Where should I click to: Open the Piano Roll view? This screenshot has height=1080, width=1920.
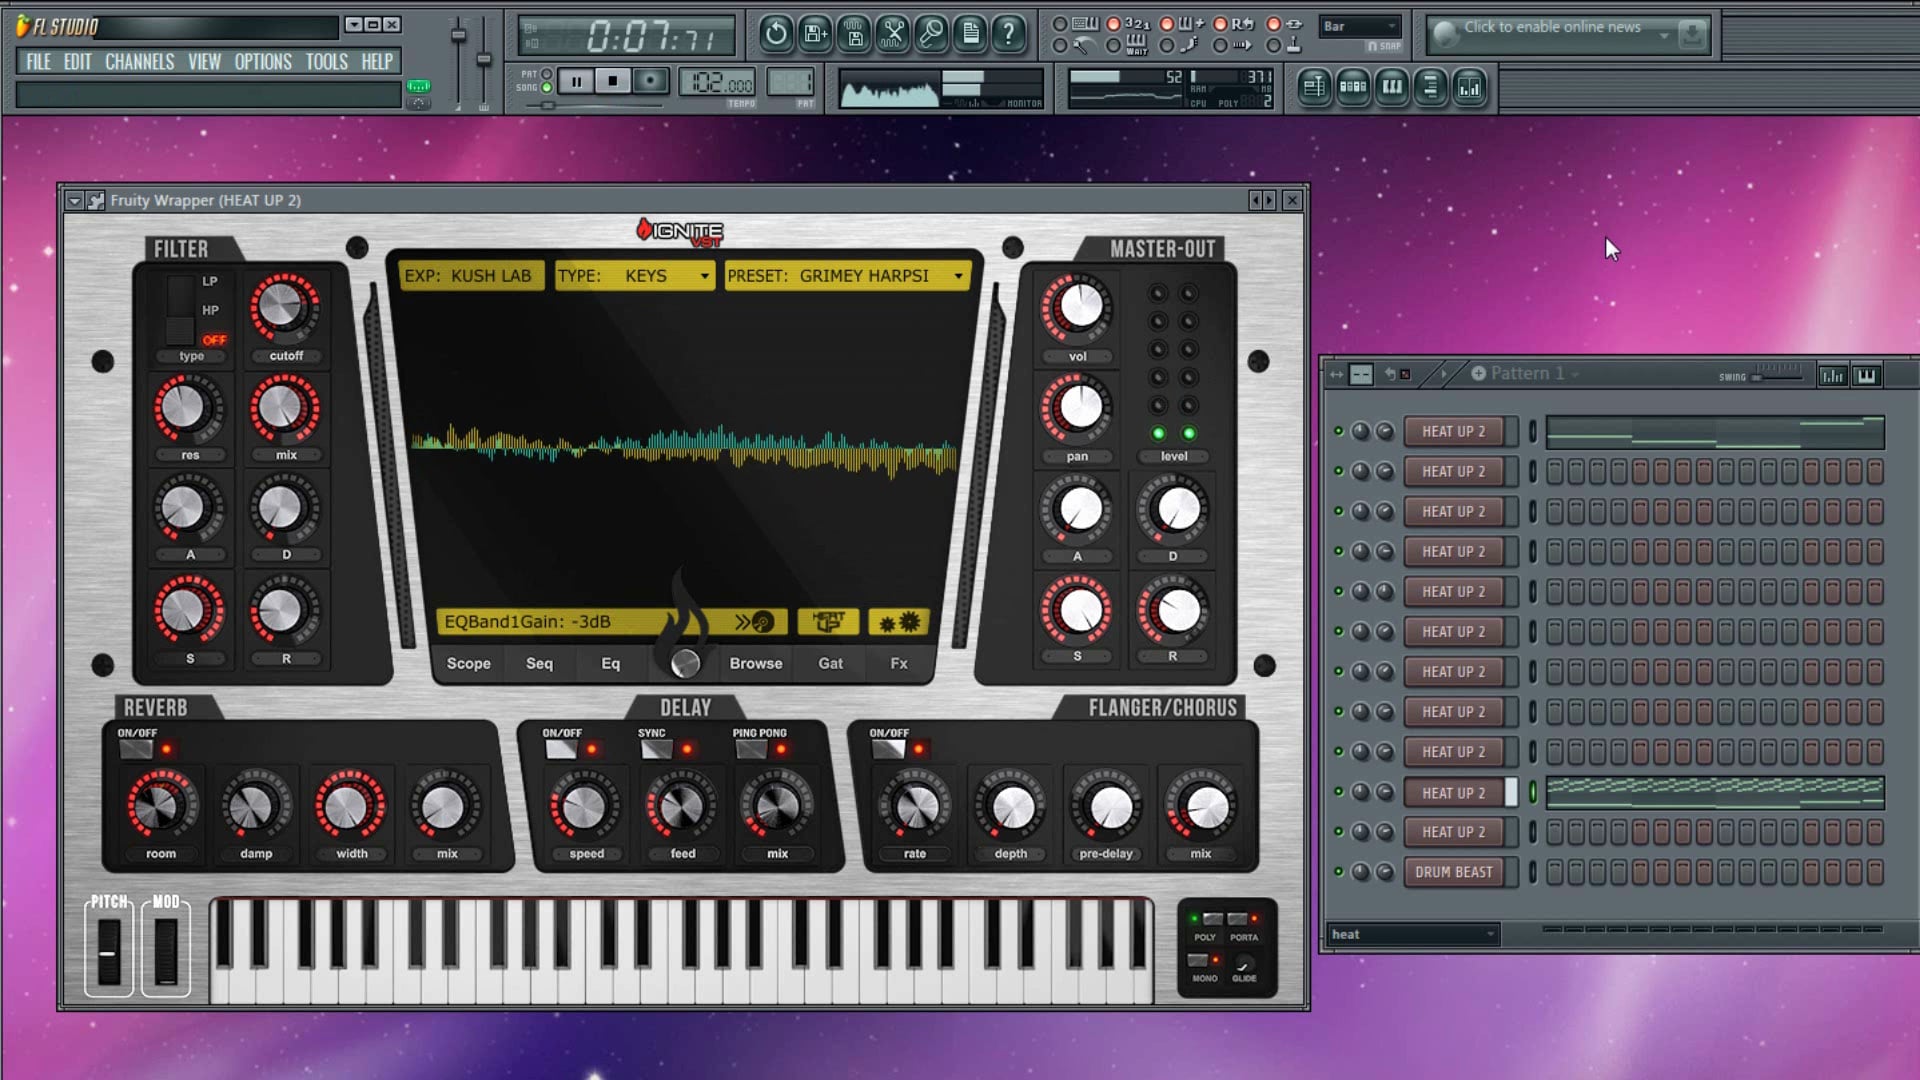click(1394, 88)
